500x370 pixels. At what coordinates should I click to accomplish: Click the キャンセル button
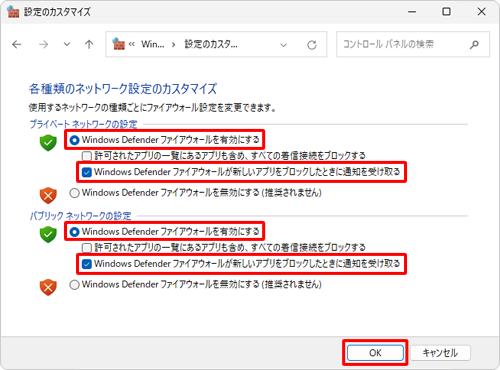pyautogui.click(x=440, y=353)
